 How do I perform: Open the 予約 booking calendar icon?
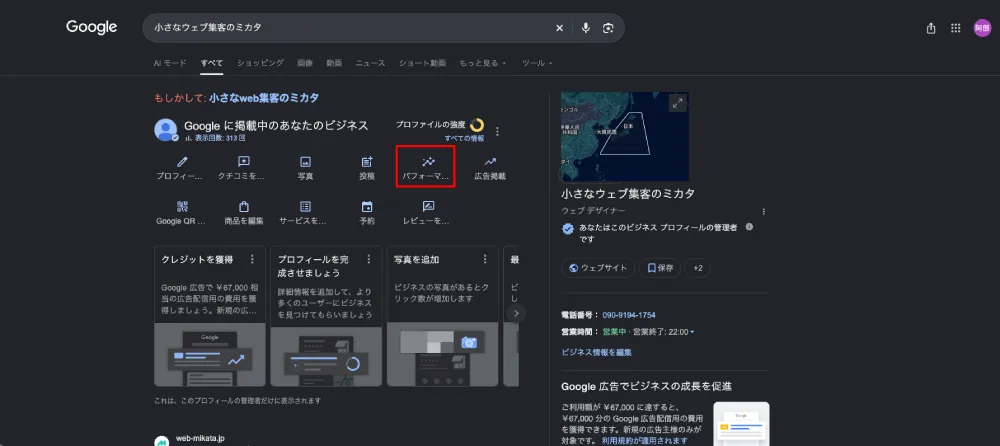click(367, 207)
